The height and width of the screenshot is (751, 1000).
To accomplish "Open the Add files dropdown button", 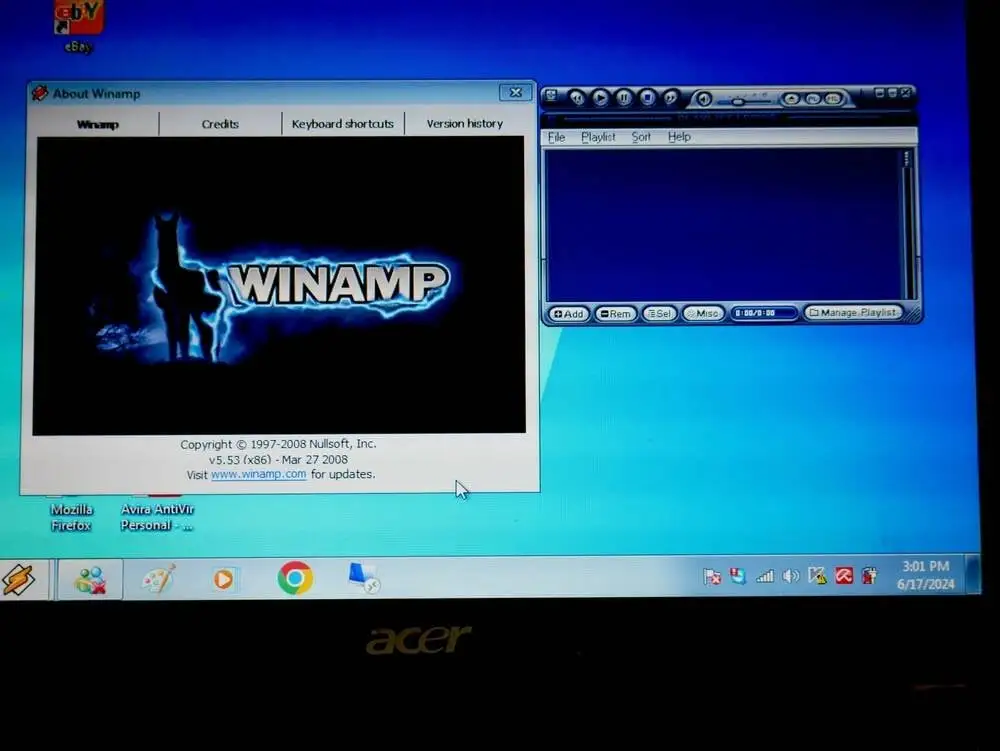I will click(x=568, y=314).
